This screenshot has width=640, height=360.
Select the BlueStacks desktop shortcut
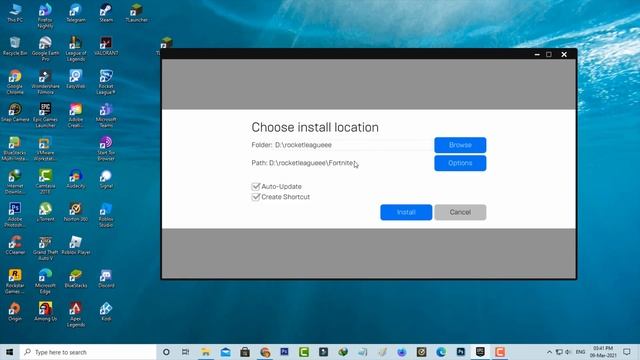pos(76,278)
